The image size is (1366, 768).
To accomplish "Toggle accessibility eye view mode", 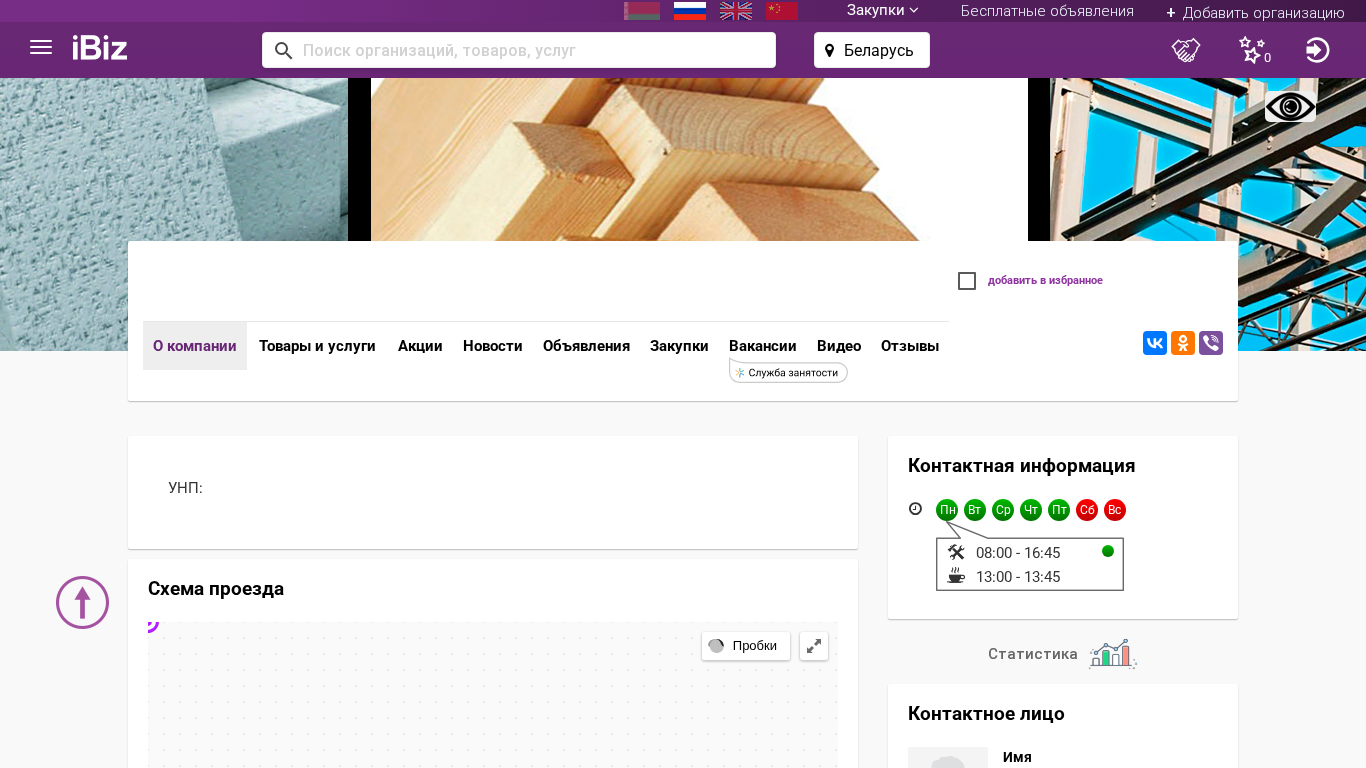I will [1290, 107].
